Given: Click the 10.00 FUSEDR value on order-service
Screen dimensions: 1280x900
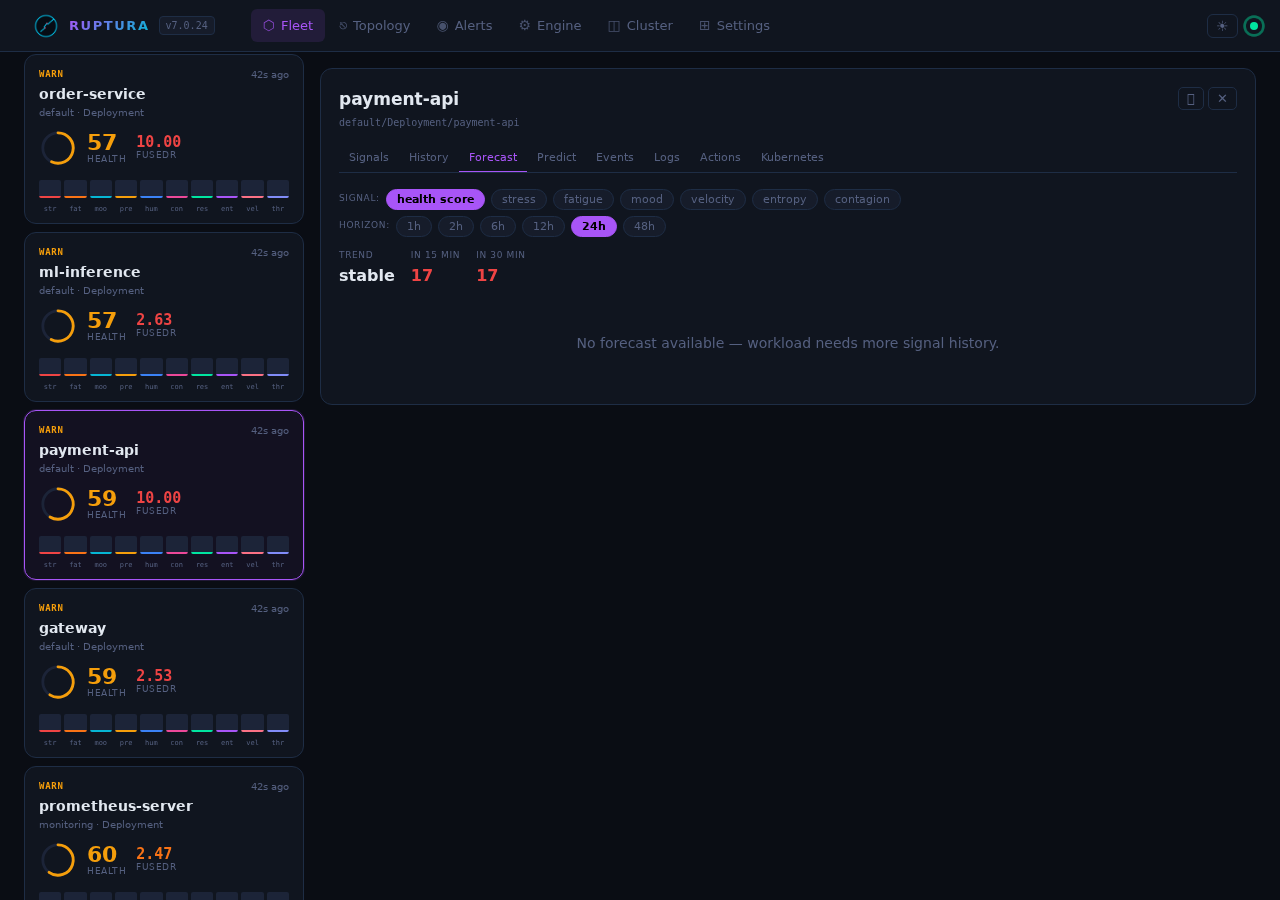Looking at the screenshot, I should 158,142.
